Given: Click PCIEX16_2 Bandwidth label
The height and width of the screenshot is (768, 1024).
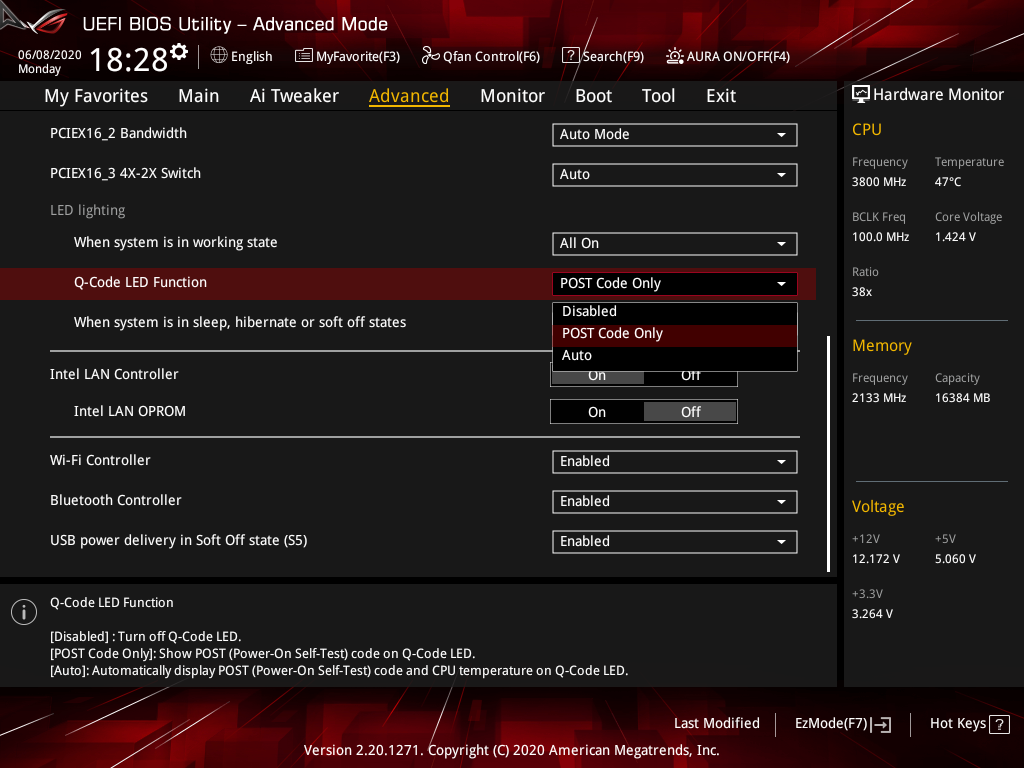Looking at the screenshot, I should (118, 133).
